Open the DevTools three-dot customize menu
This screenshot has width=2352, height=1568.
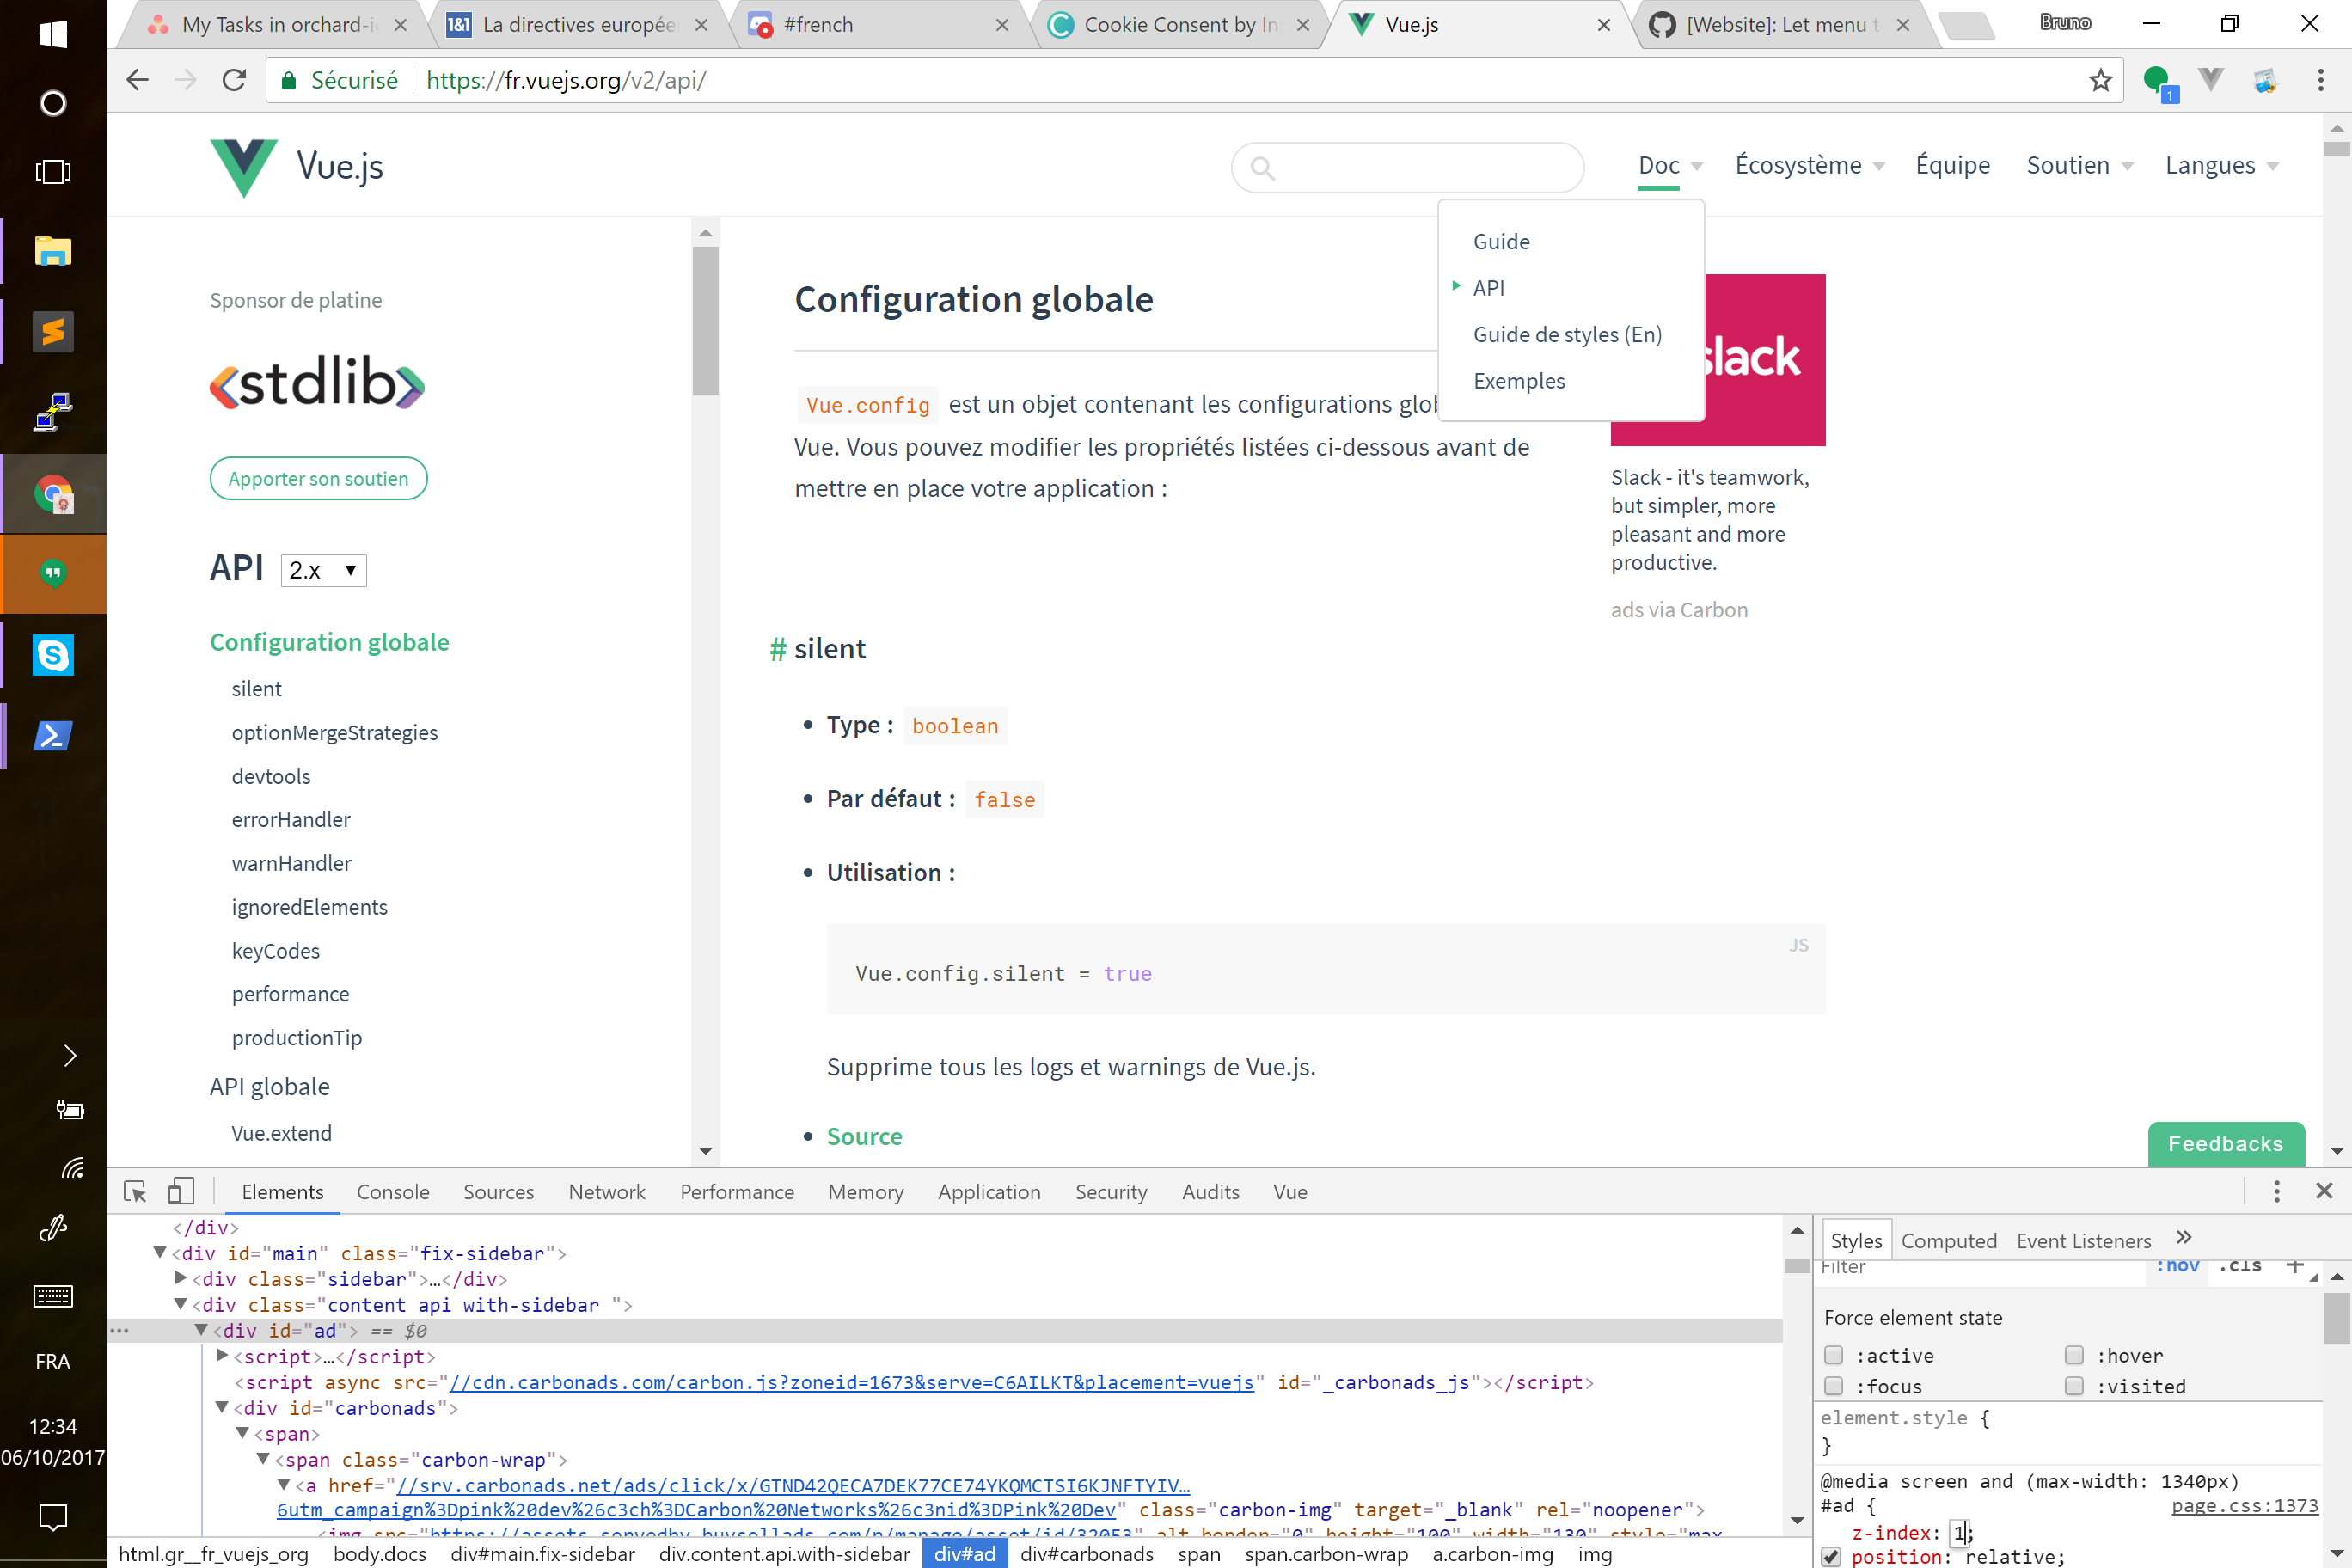tap(2277, 1191)
